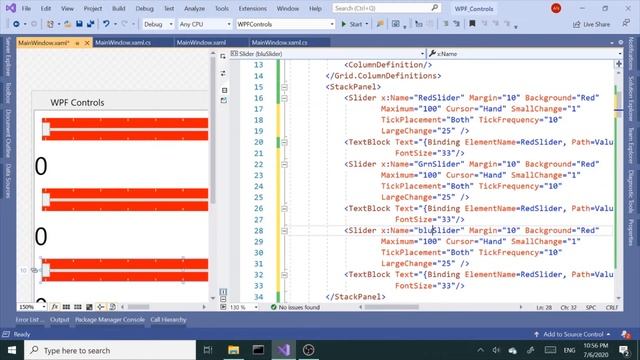Click the Navigate Backward icon

16,24
